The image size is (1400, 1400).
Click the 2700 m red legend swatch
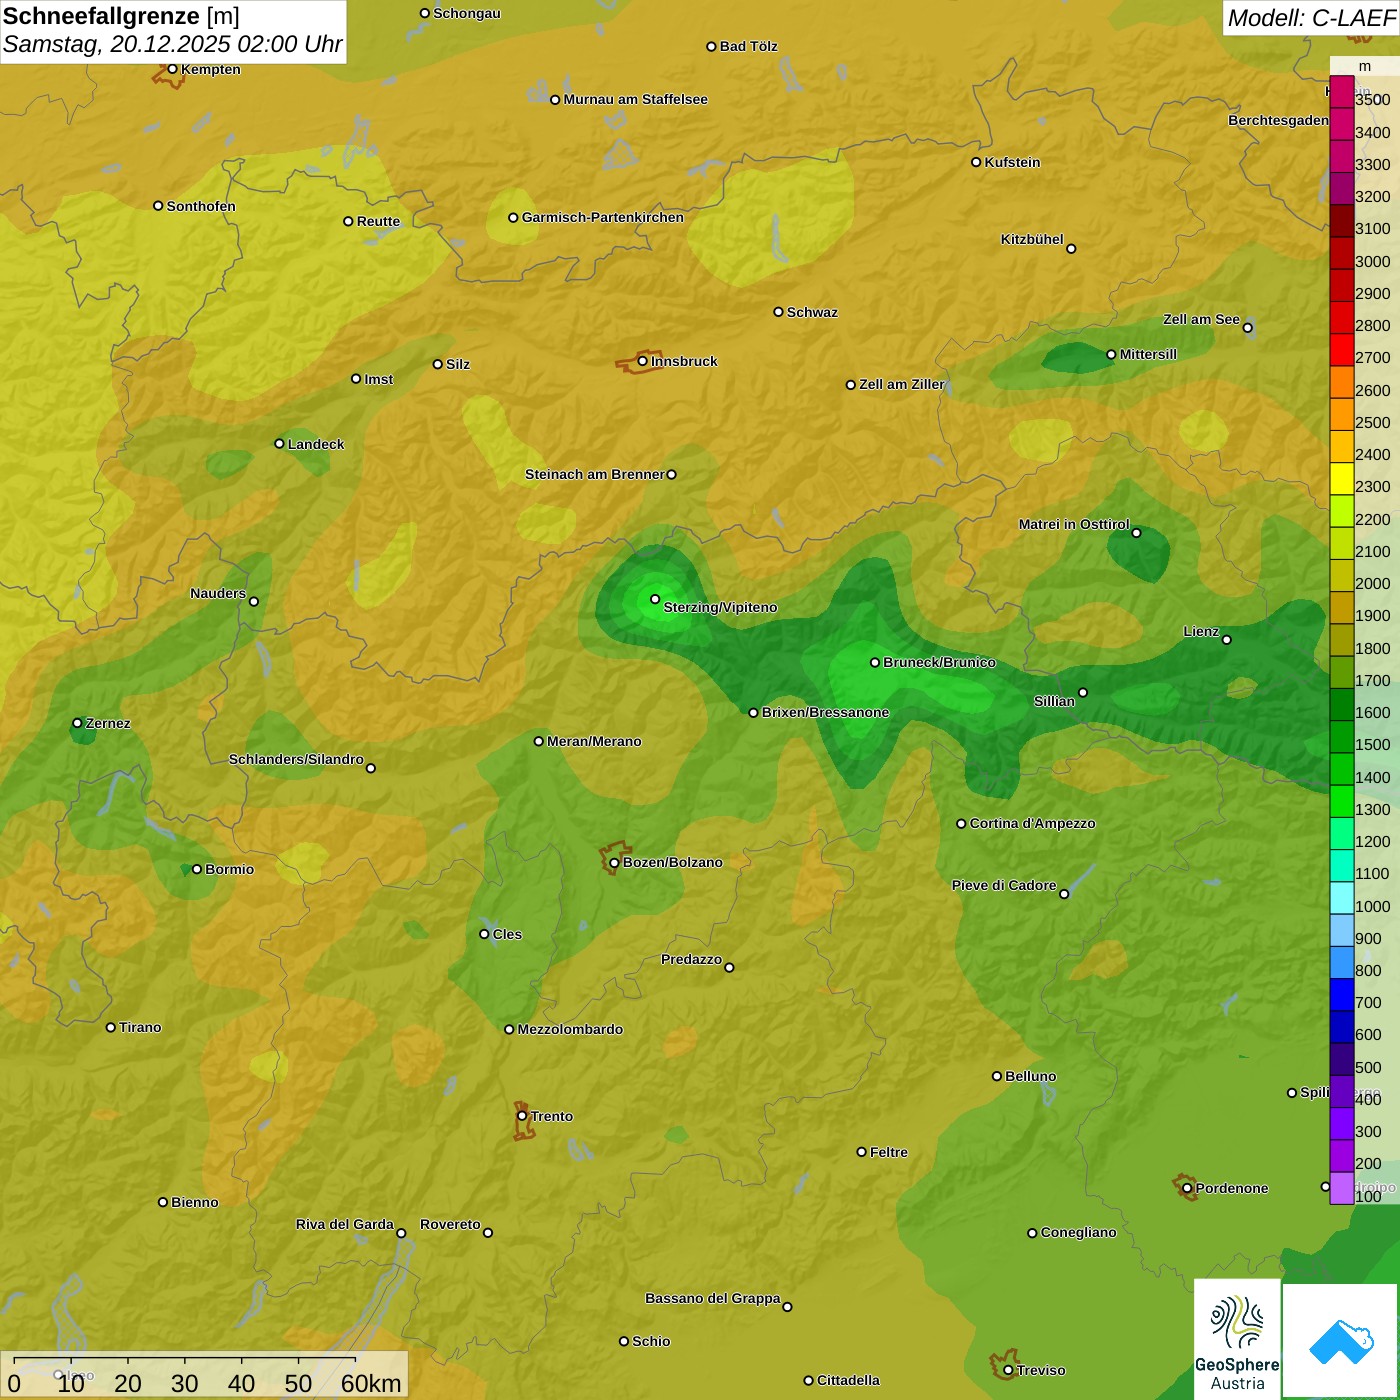[x=1342, y=350]
